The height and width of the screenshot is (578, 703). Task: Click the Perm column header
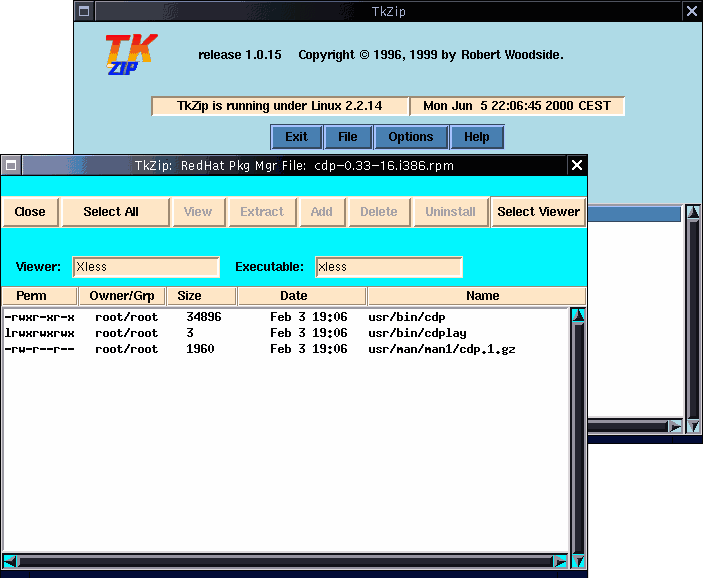tap(39, 296)
